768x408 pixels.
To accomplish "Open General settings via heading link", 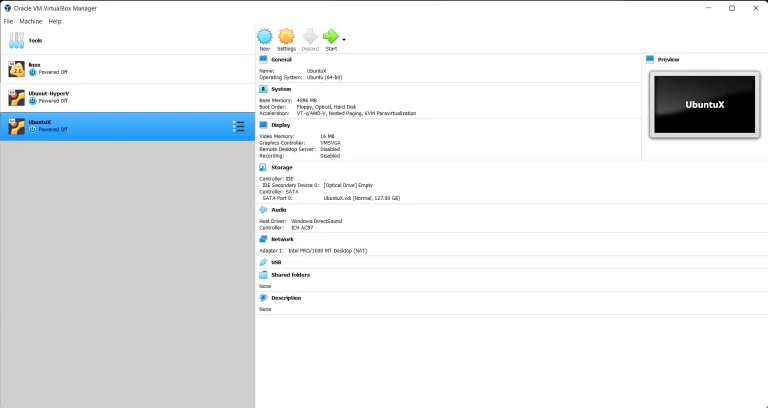I will click(281, 60).
